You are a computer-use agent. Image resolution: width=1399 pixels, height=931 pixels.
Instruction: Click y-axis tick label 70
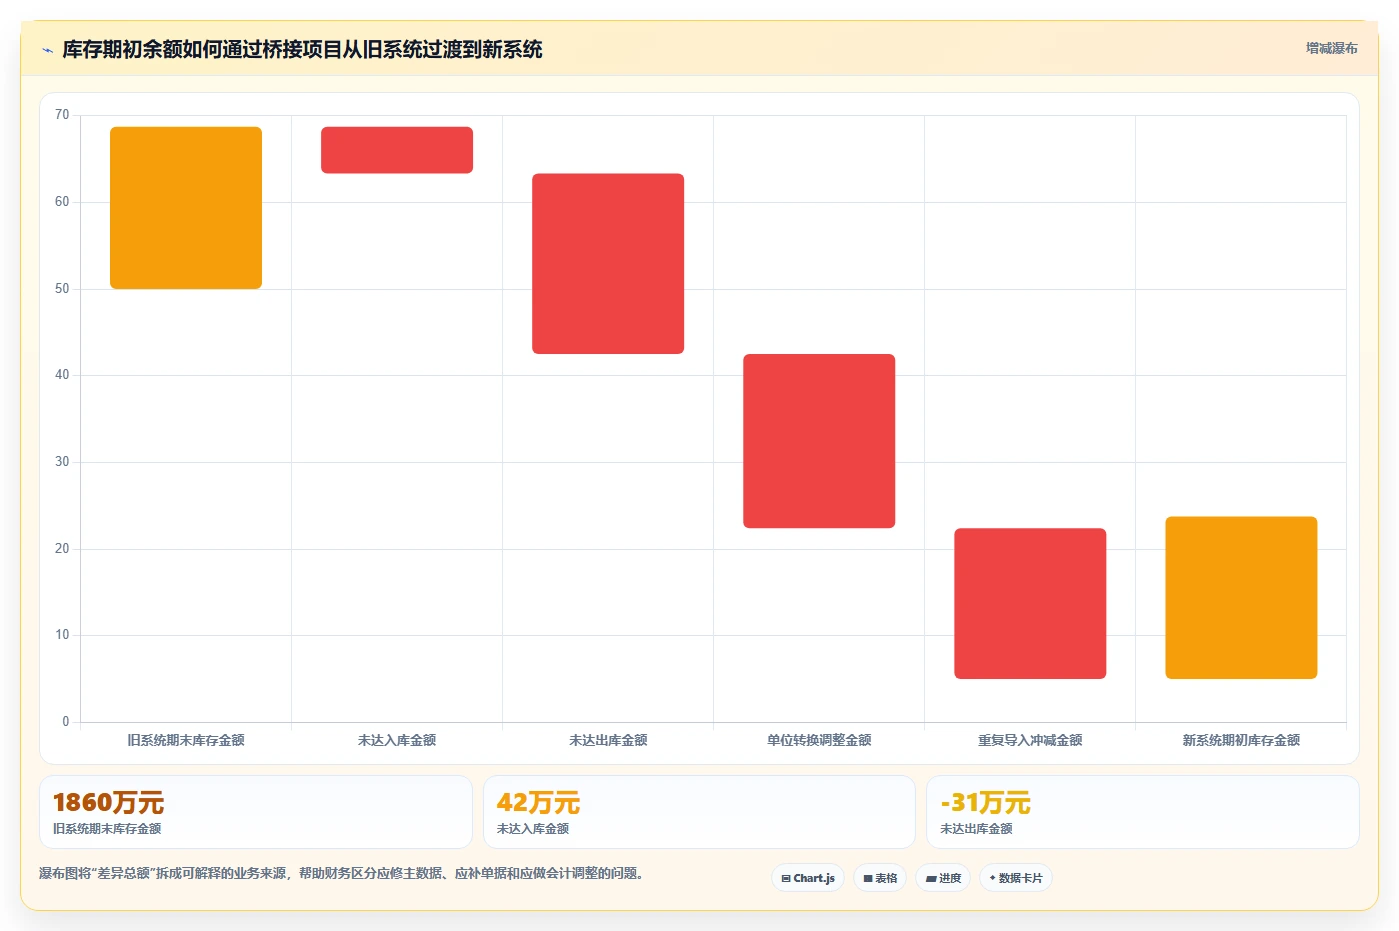(62, 115)
